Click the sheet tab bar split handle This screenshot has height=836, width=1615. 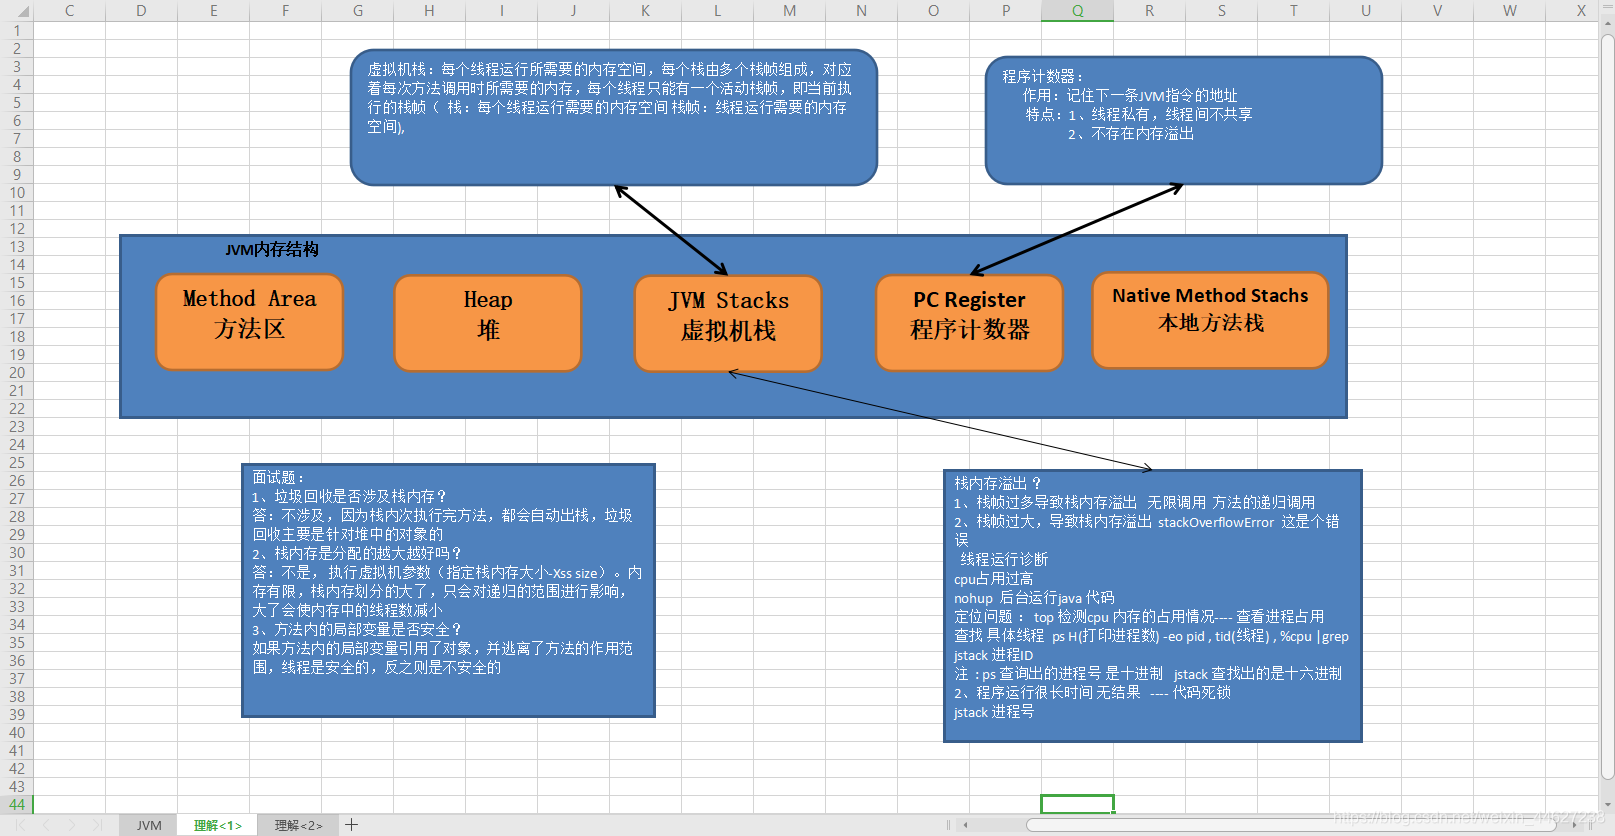tap(948, 825)
